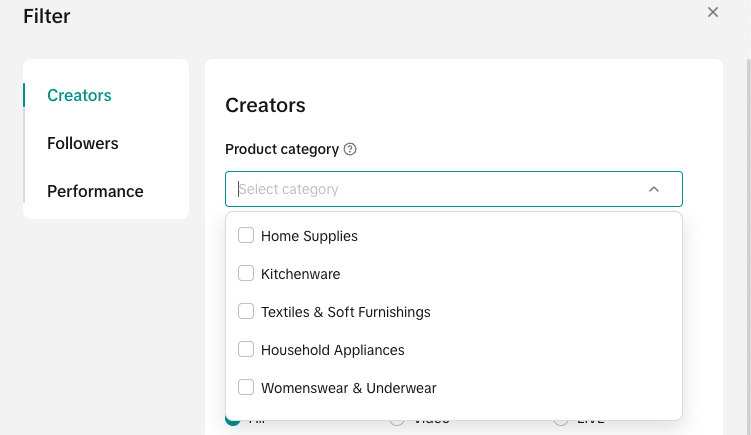
Task: Enable the Textiles & Soft Furnishings checkbox
Action: tap(246, 312)
